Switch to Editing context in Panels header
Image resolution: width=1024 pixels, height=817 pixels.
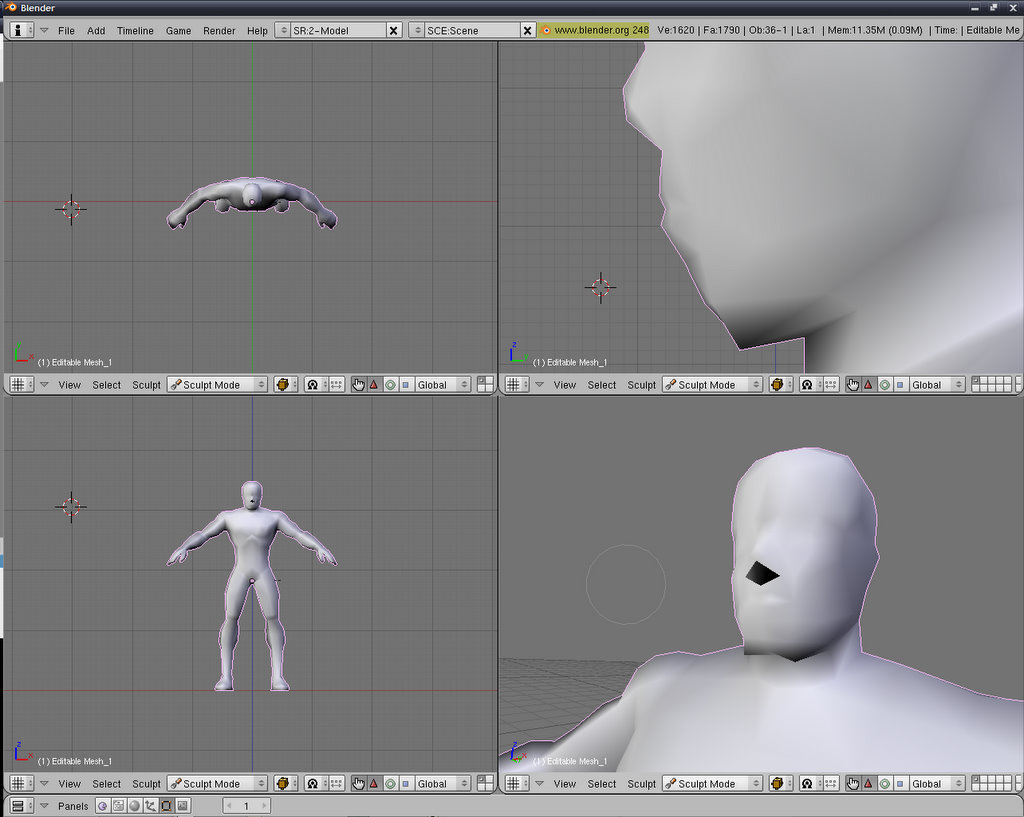[166, 806]
